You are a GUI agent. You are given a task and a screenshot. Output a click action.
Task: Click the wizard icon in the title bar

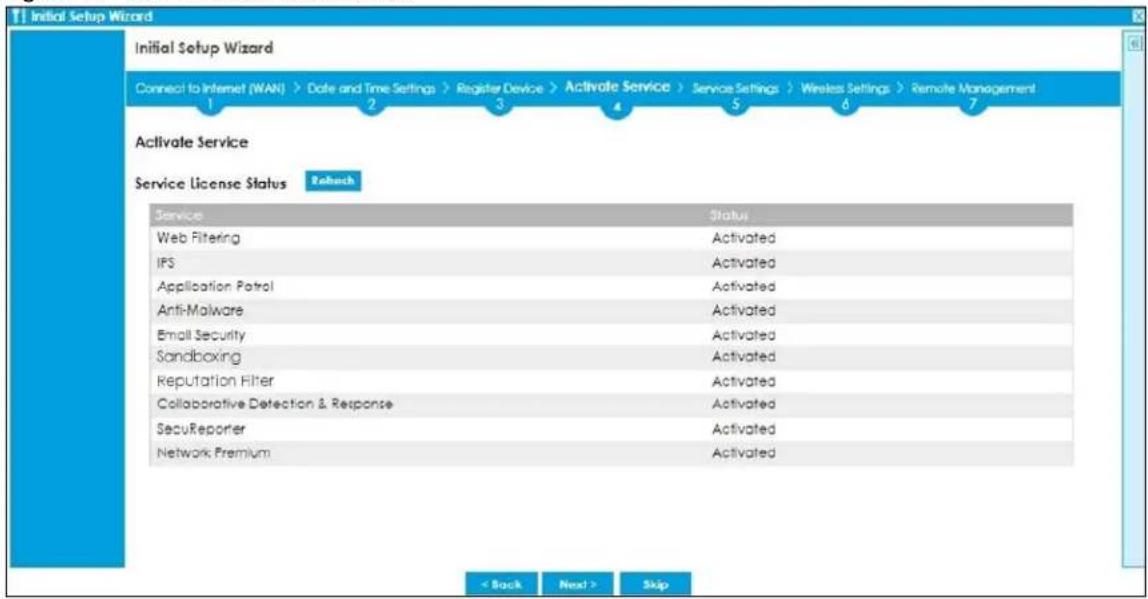[x=20, y=15]
